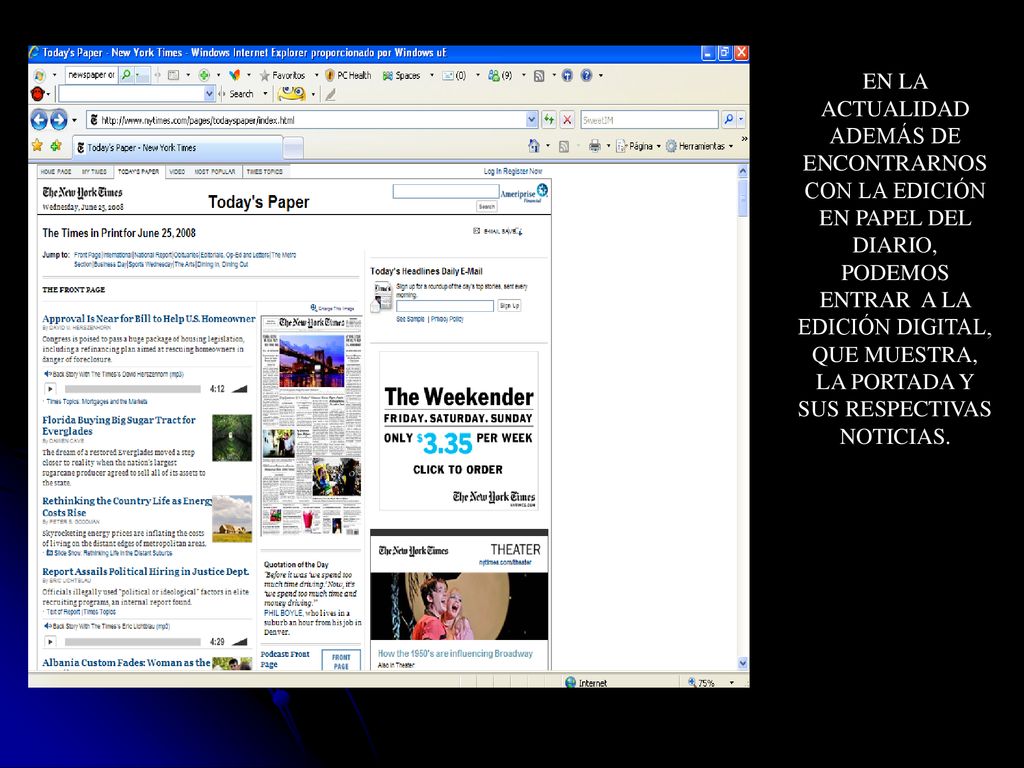Click the Log In link

point(492,171)
